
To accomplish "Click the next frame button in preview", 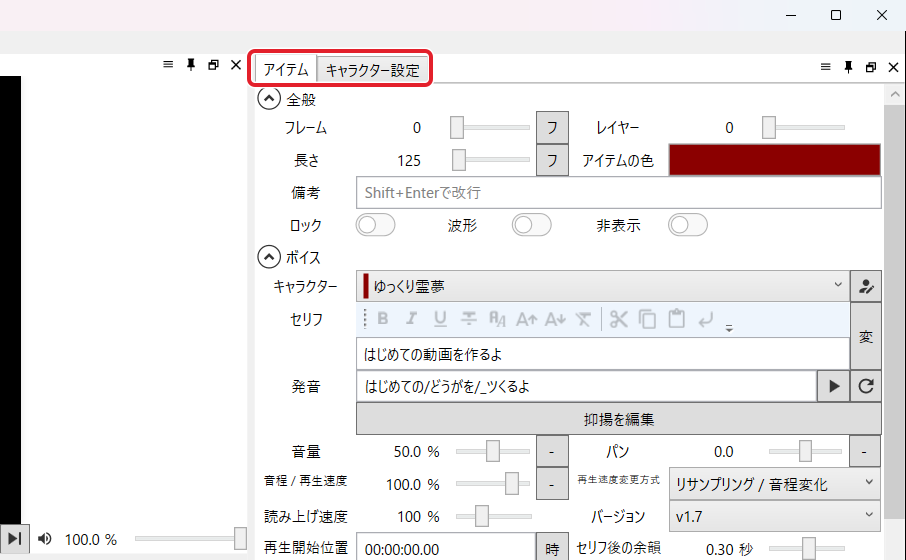I will [x=14, y=539].
